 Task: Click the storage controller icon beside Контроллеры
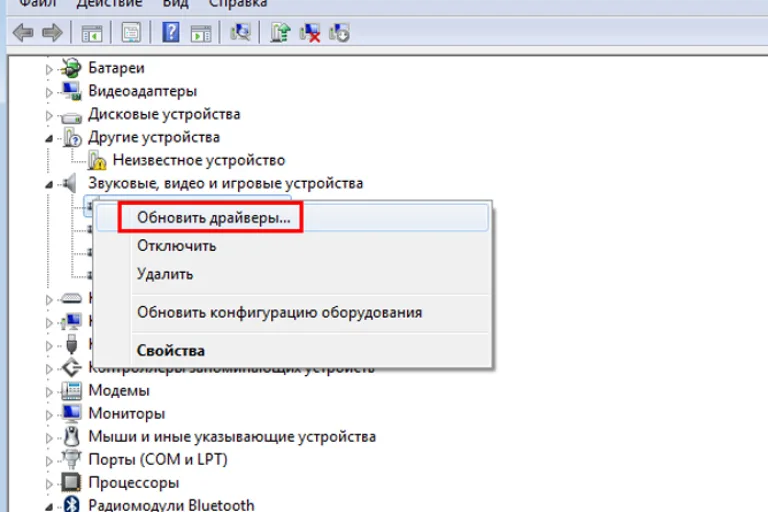72,367
